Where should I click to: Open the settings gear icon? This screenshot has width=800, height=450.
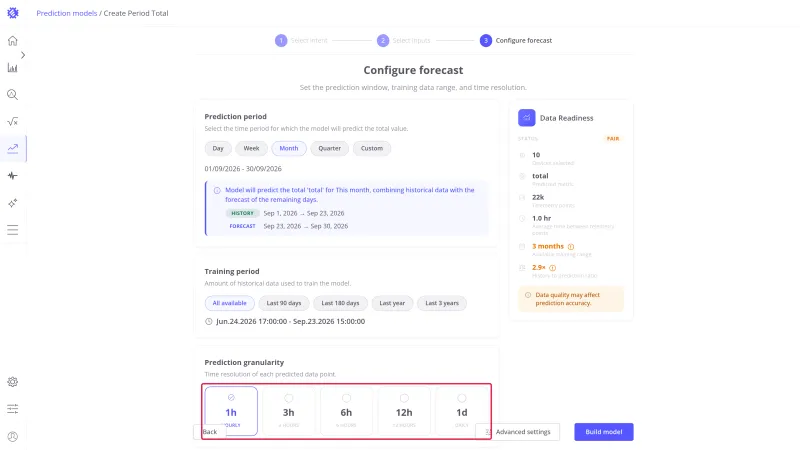coord(13,382)
